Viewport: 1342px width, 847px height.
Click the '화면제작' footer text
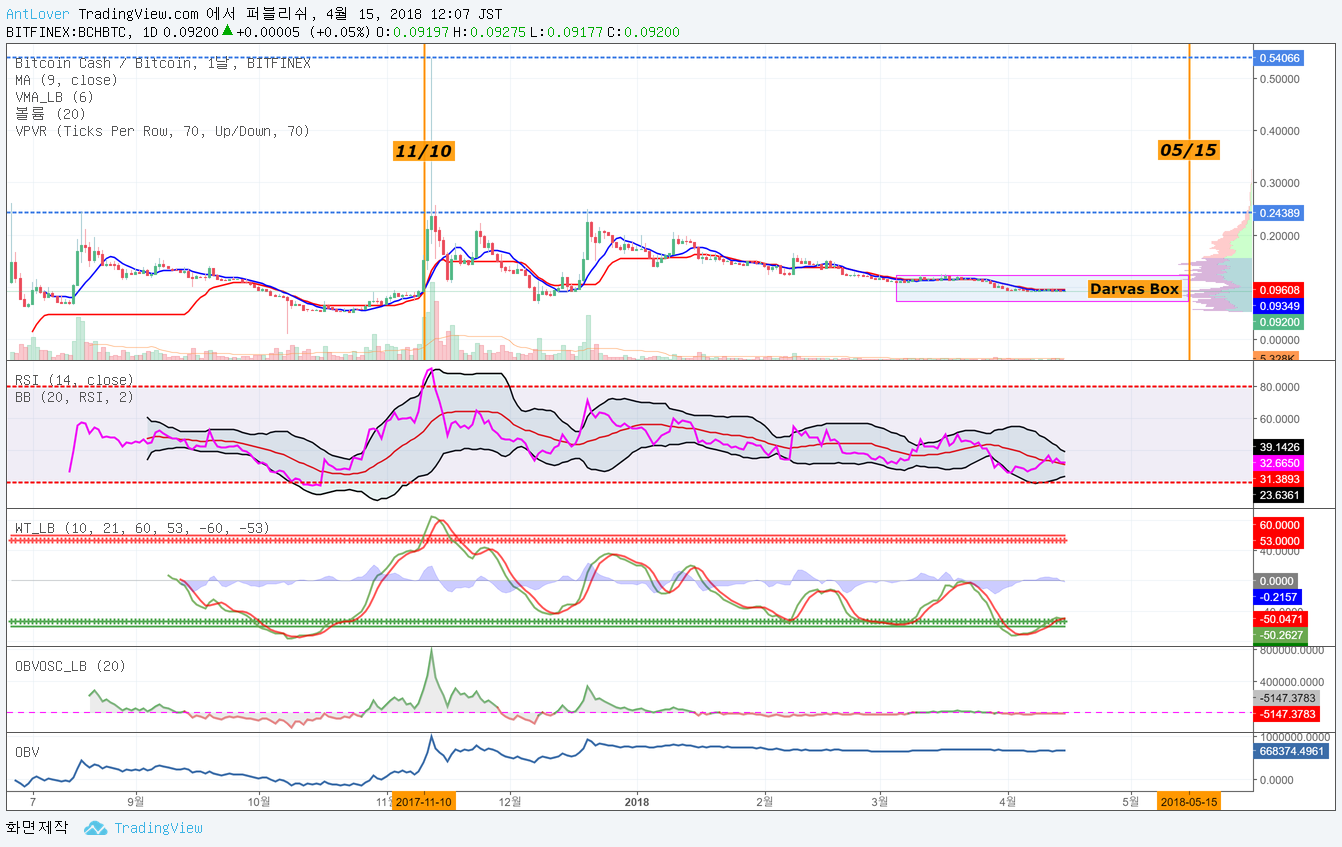coord(37,827)
